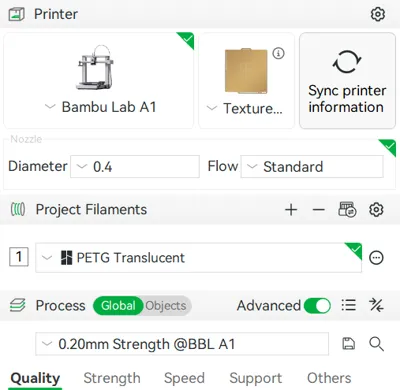
Task: Toggle the Advanced switch off
Action: pos(317,305)
